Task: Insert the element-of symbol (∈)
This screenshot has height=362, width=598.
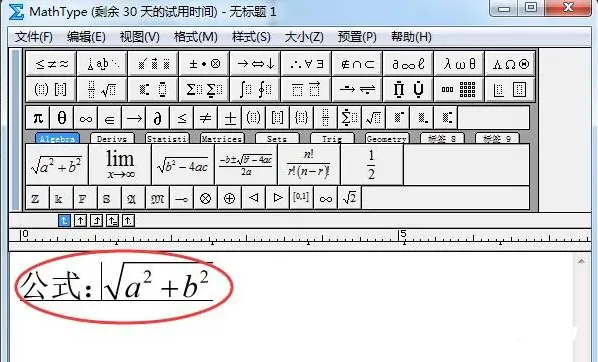Action: (x=109, y=118)
